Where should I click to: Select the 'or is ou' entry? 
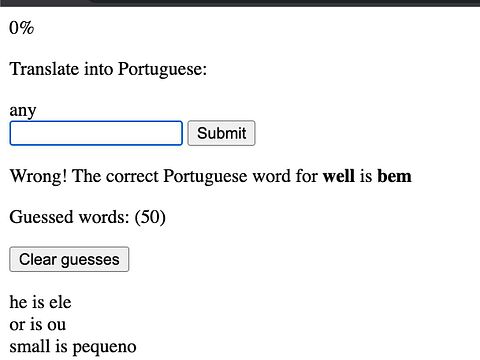pos(38,325)
